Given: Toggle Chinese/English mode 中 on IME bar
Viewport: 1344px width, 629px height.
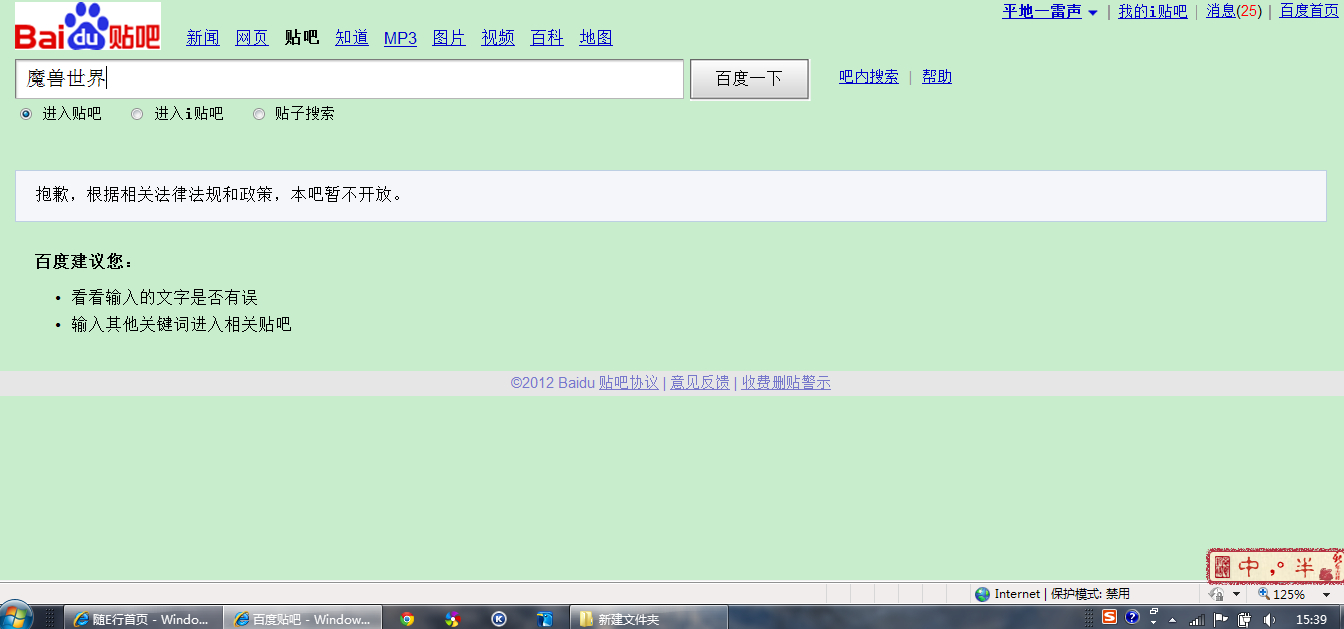Looking at the screenshot, I should click(x=1249, y=567).
